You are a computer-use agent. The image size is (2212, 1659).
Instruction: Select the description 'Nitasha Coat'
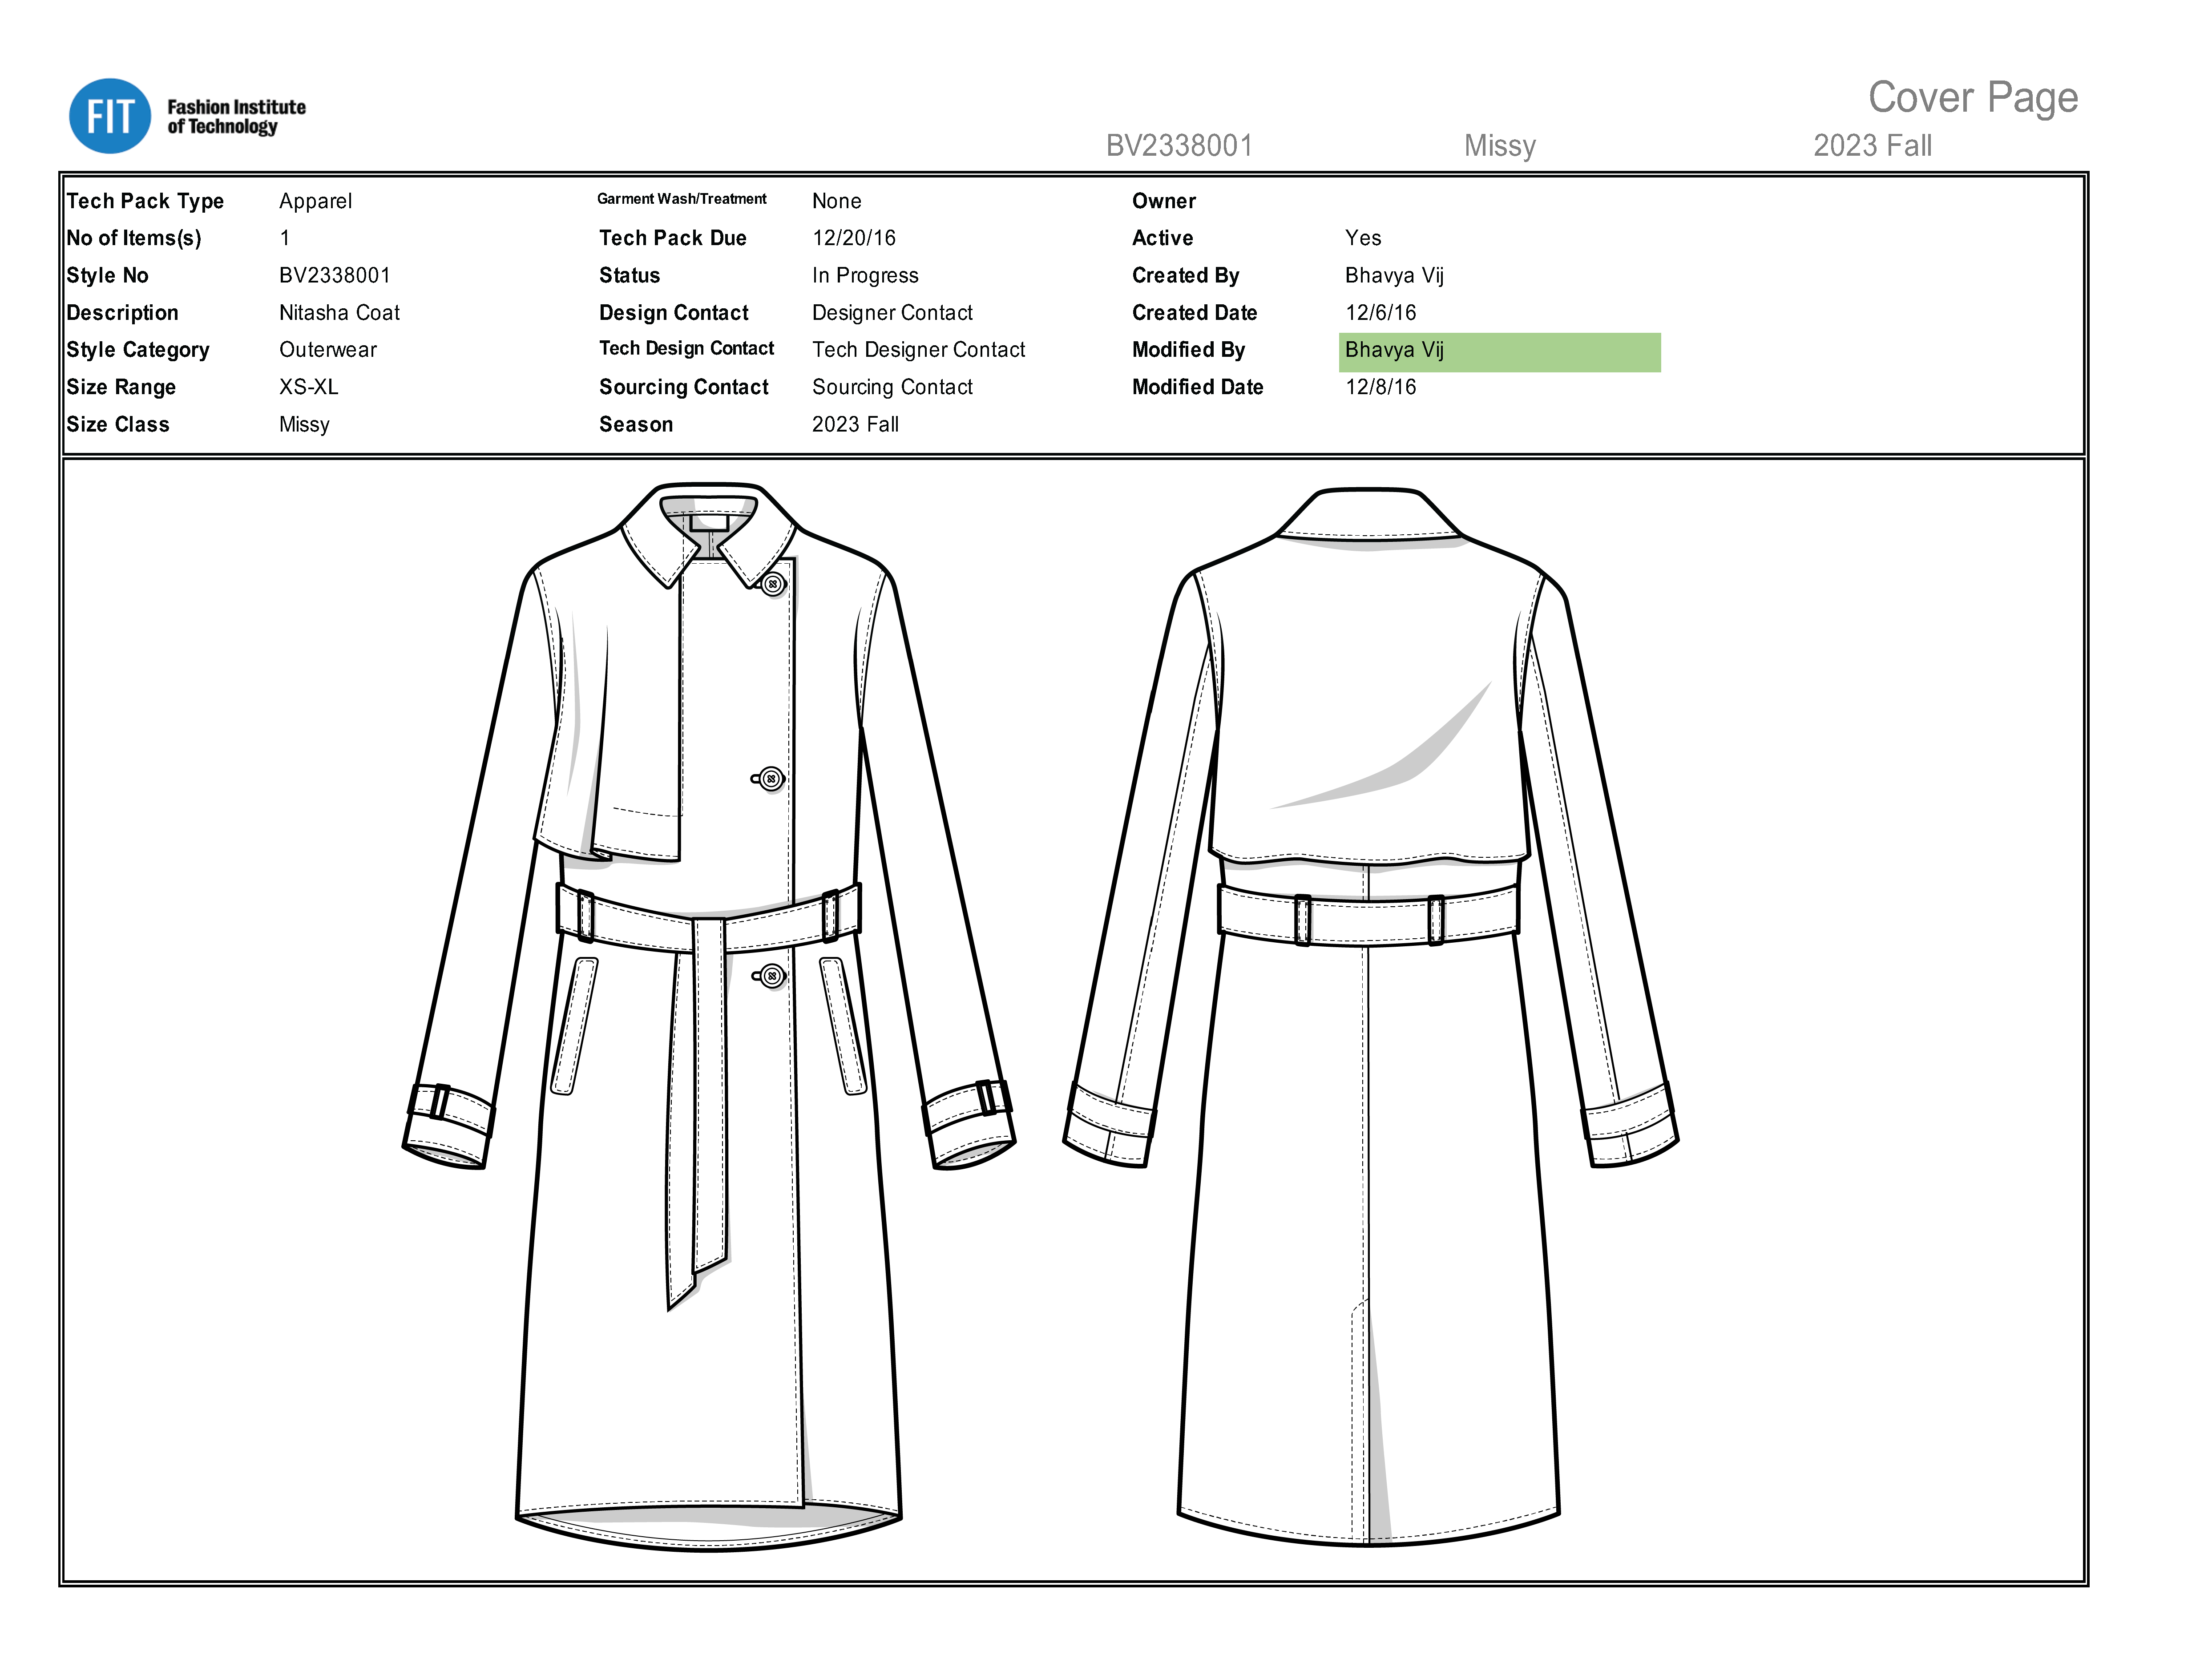(x=339, y=313)
